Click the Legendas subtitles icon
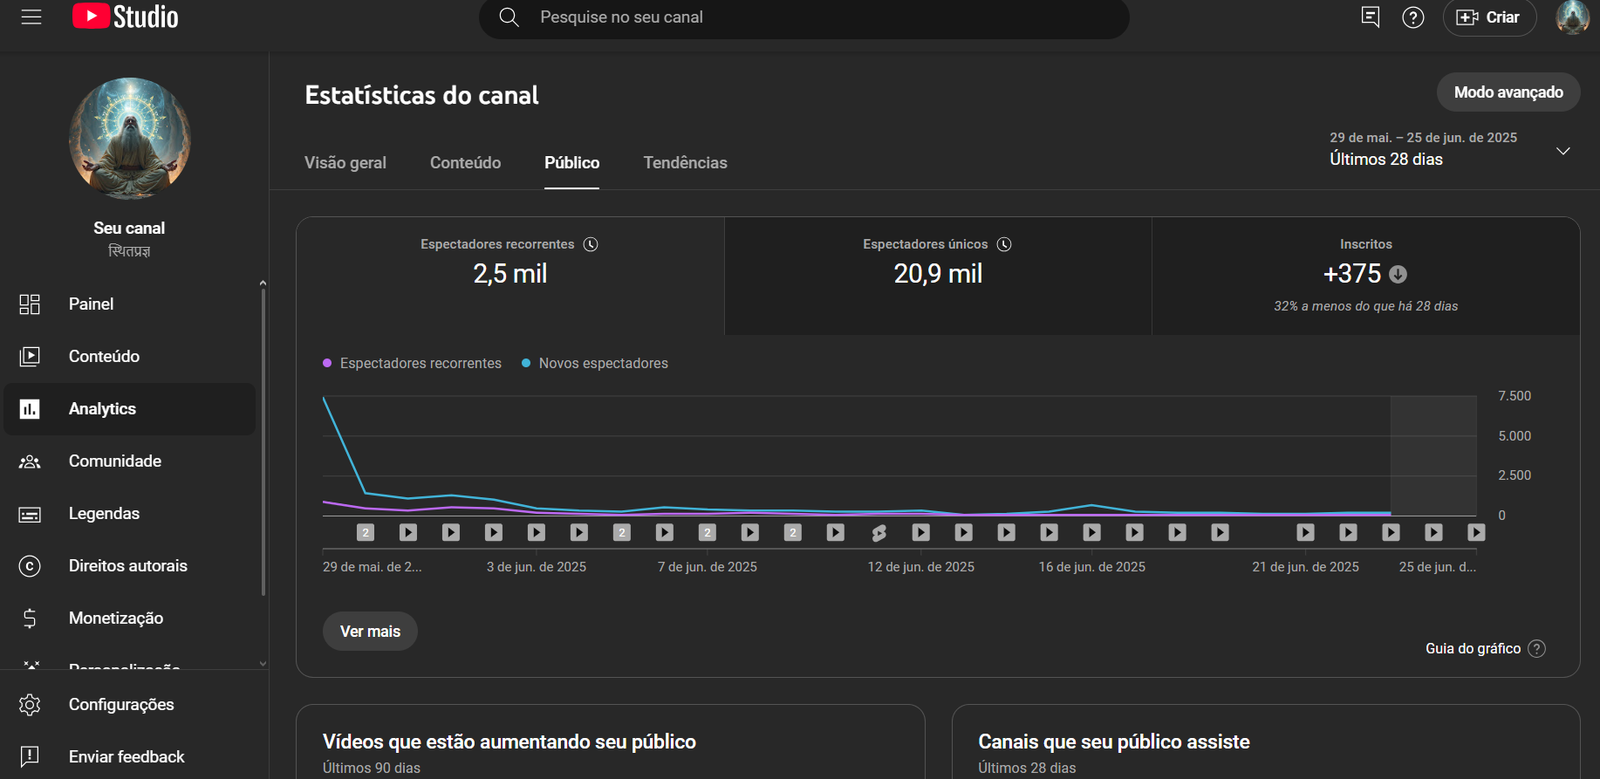Viewport: 1600px width, 779px height. point(30,514)
